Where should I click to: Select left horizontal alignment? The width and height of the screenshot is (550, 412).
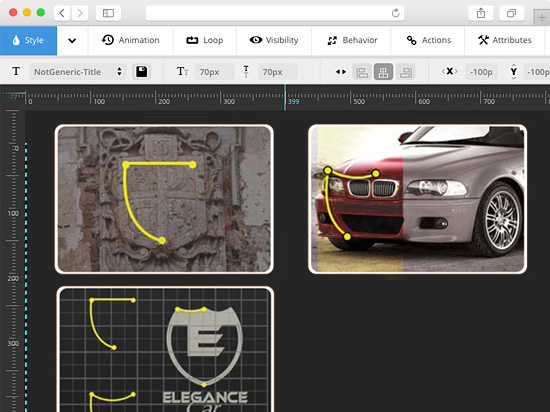pos(362,72)
